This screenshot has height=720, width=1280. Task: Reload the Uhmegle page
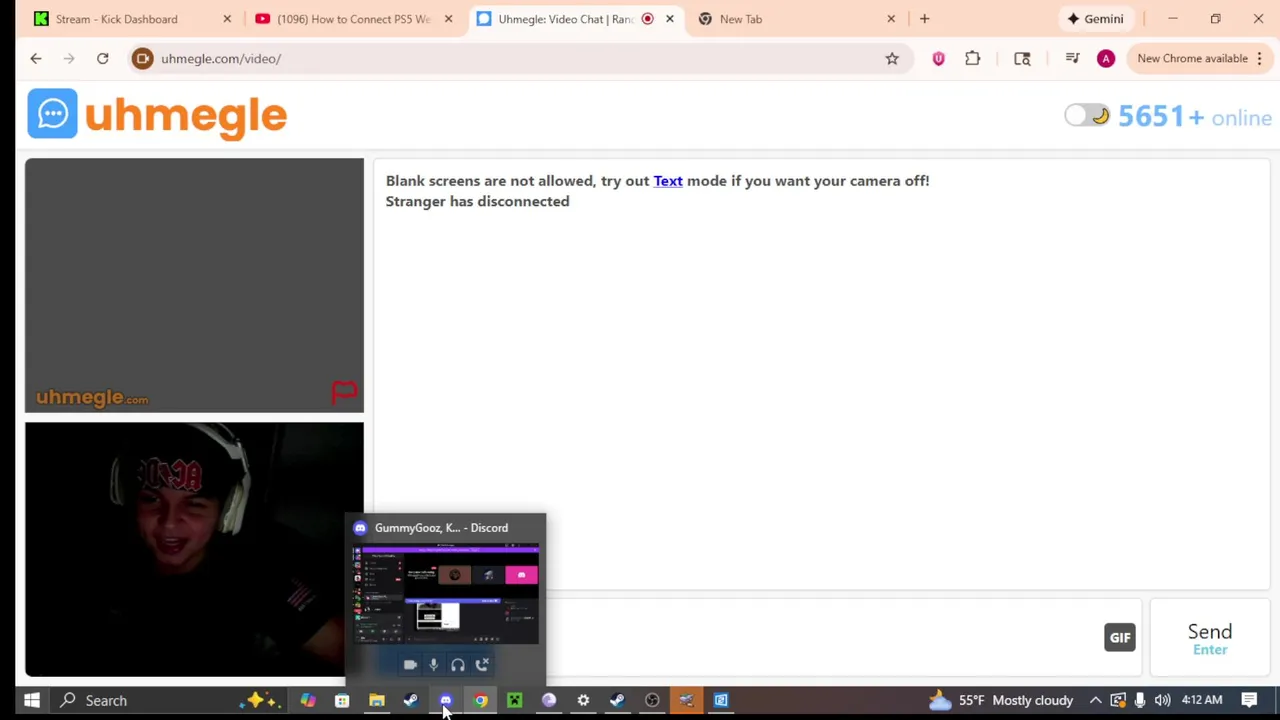pos(102,59)
